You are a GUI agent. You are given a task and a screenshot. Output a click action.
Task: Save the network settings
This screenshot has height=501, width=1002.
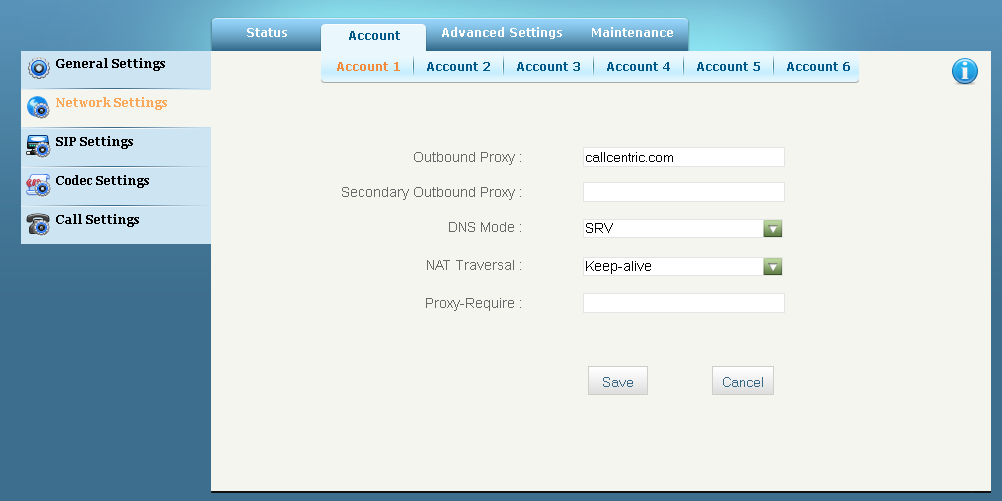pos(618,381)
